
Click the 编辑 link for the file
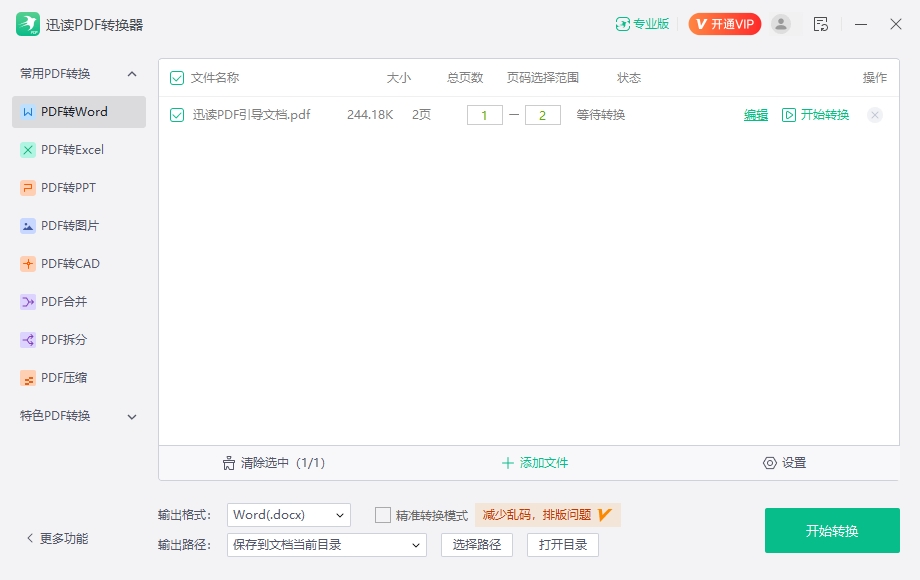pos(756,115)
